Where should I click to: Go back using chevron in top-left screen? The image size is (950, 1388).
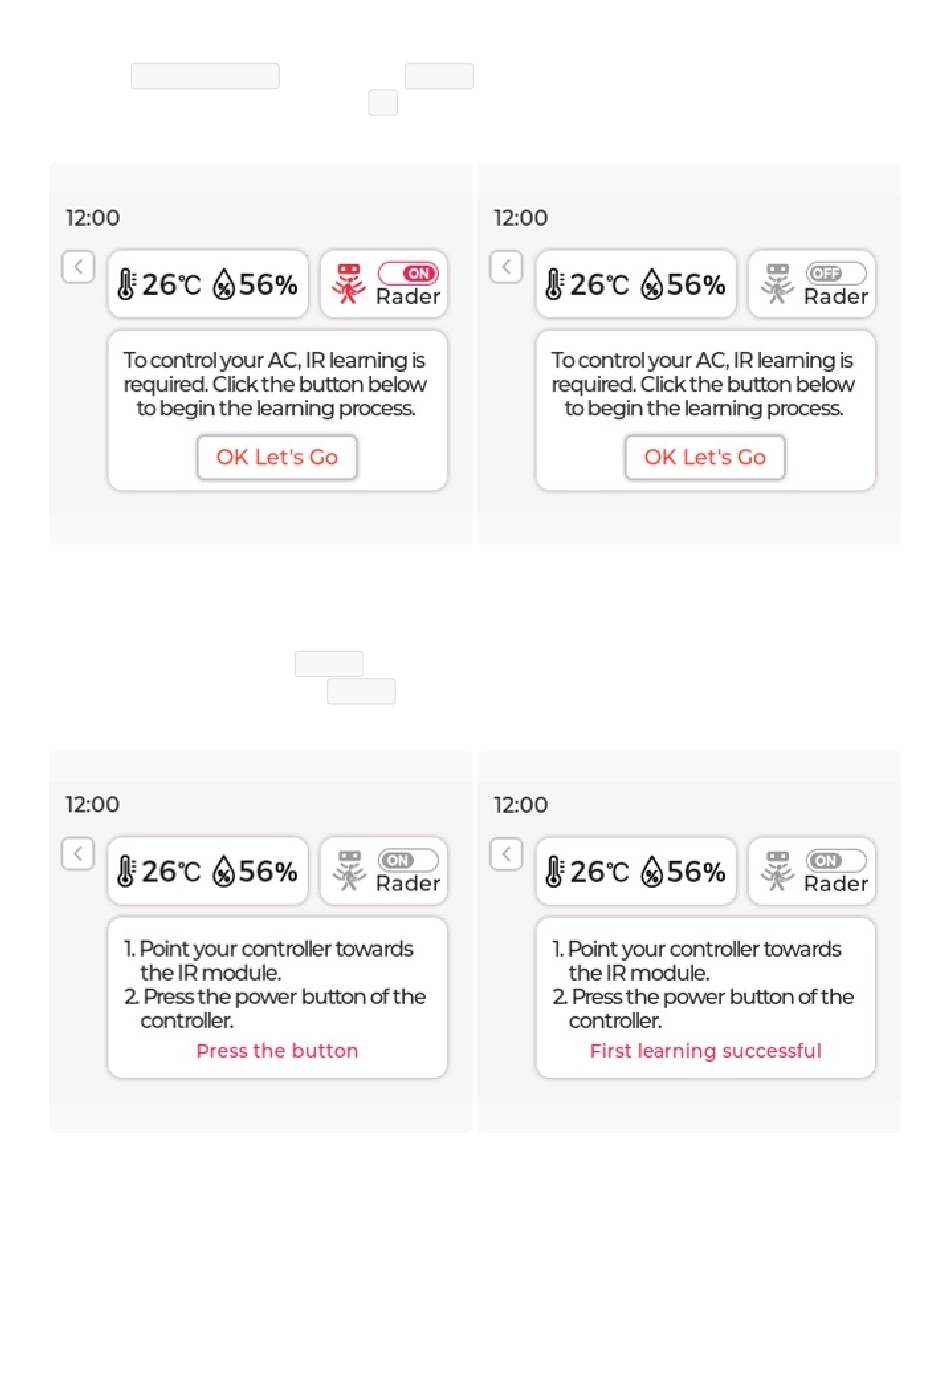click(x=78, y=267)
